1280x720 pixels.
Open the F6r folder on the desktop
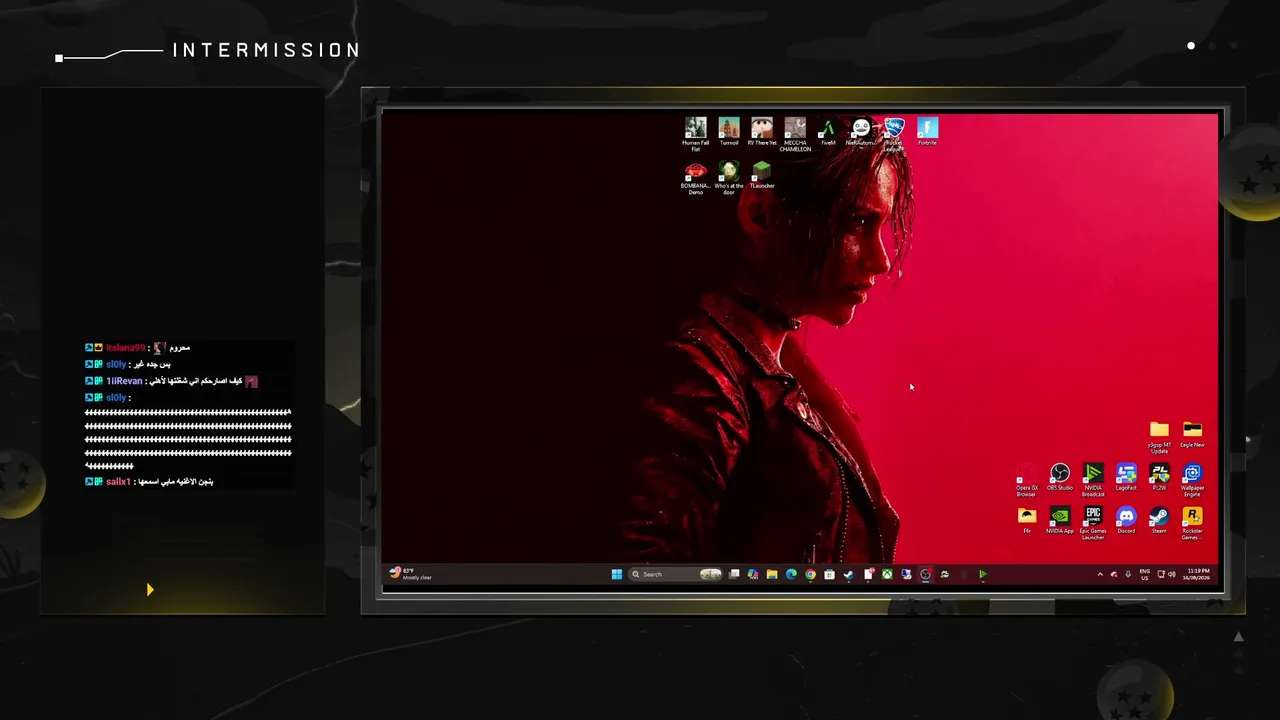(1027, 520)
